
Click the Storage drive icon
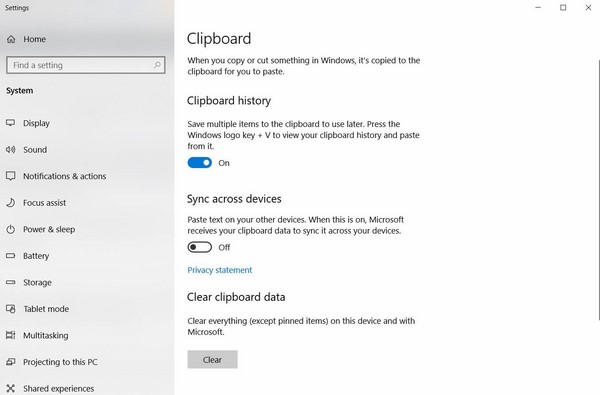[11, 282]
